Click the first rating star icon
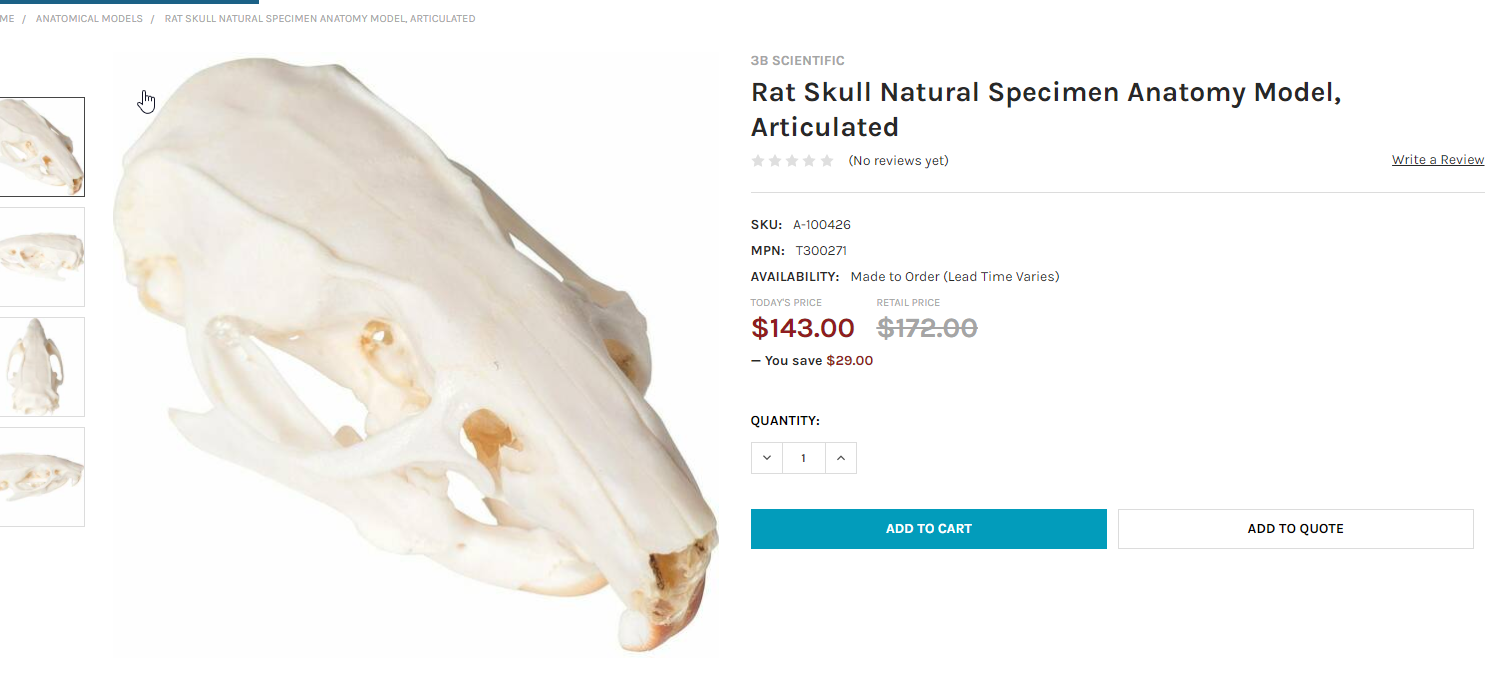Screen dimensions: 1505x675 (x=758, y=161)
